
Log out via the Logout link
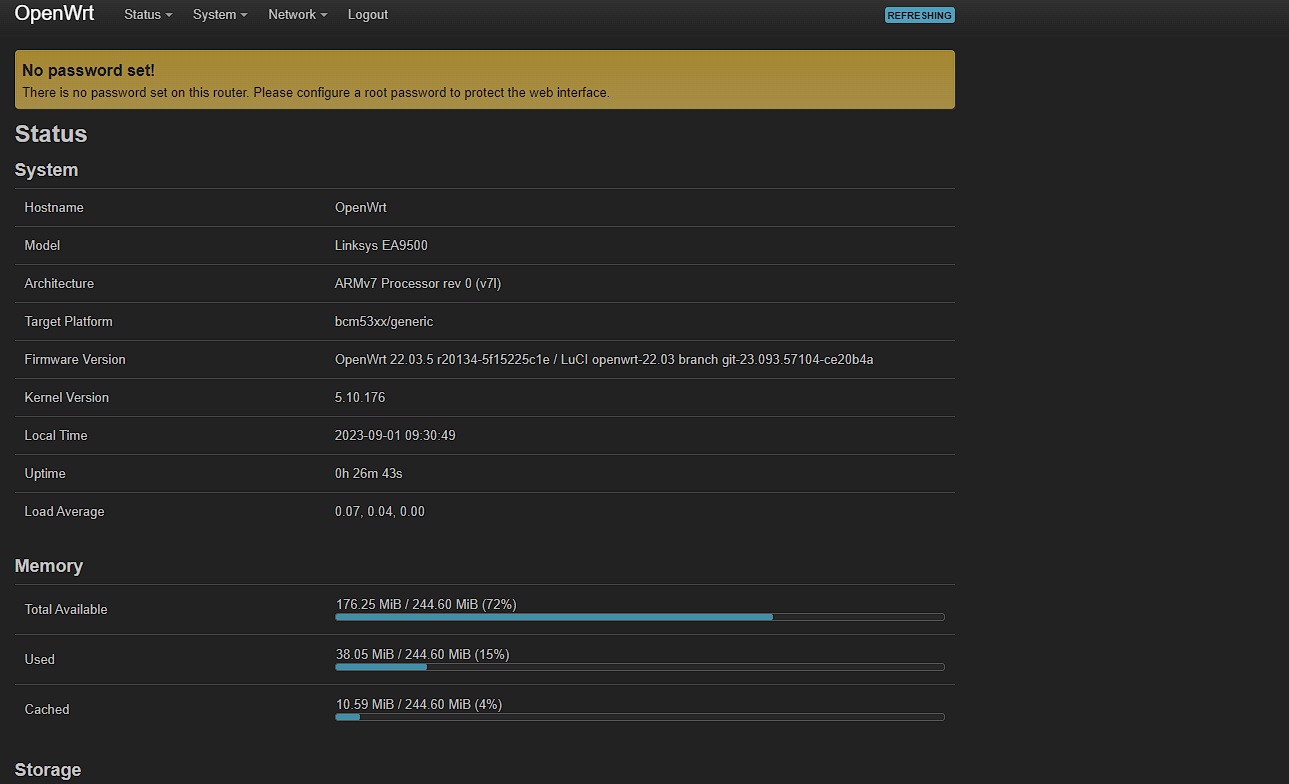pos(368,15)
